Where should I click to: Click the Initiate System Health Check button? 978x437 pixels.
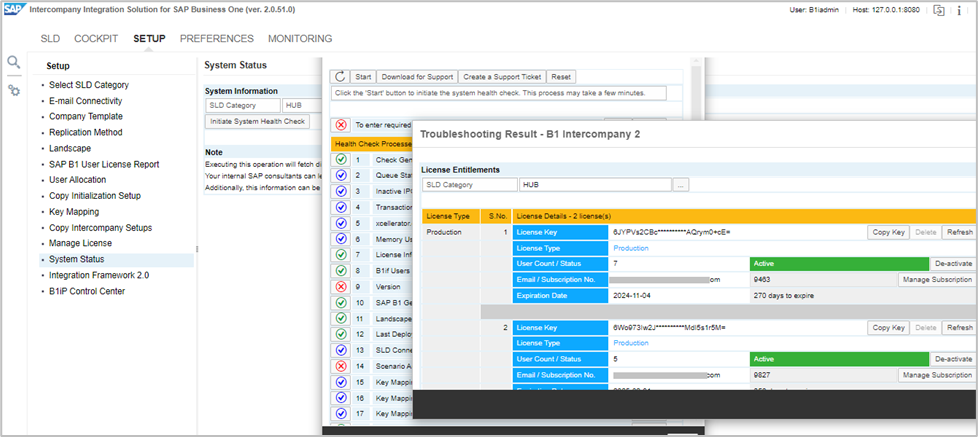point(257,121)
